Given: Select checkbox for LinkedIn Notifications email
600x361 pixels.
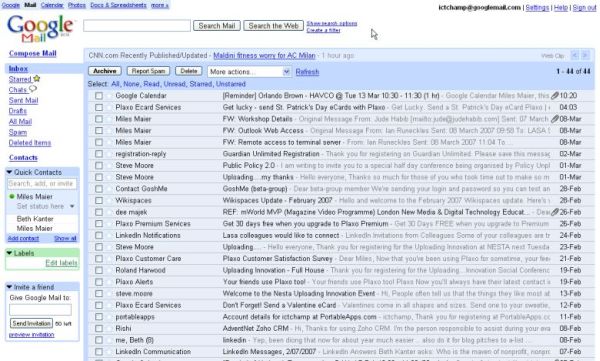Looking at the screenshot, I should (99, 235).
